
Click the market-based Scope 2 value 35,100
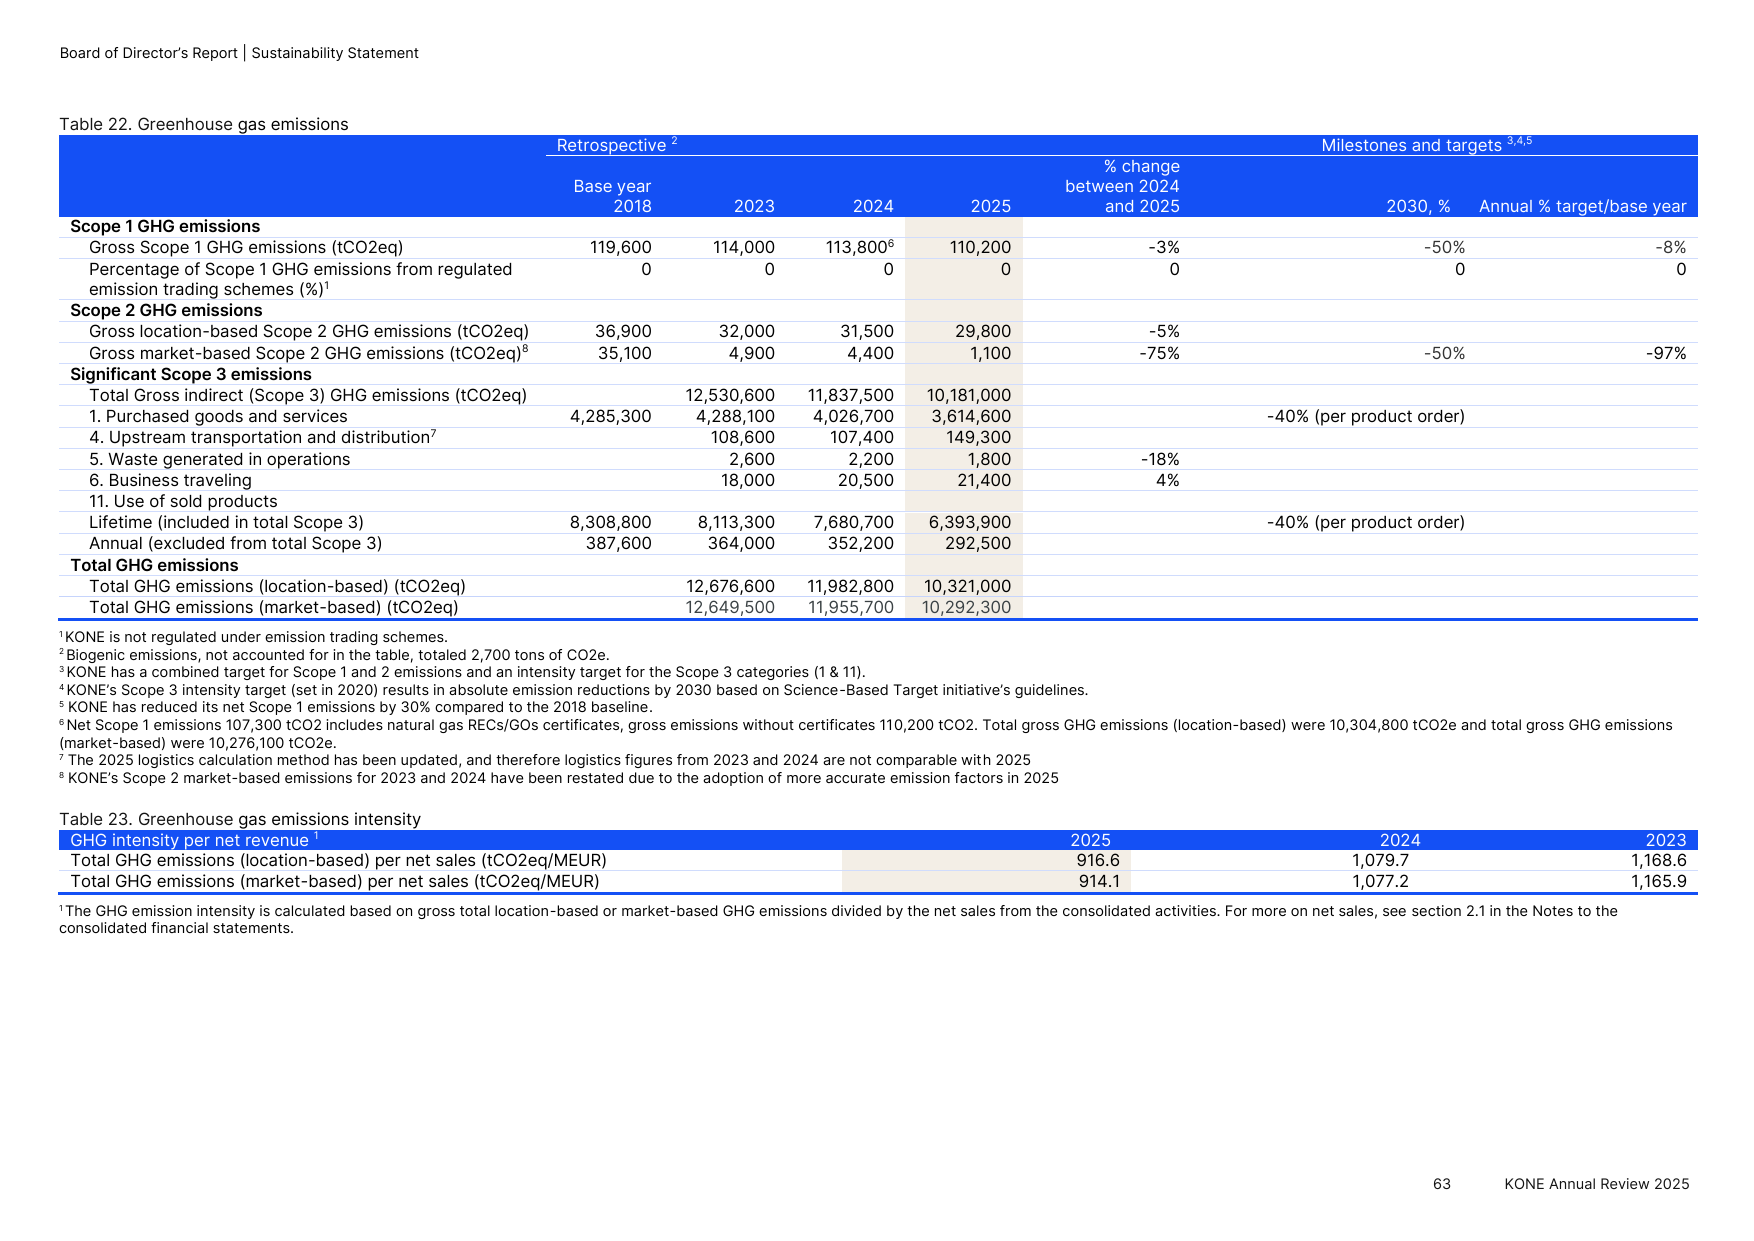click(x=624, y=353)
